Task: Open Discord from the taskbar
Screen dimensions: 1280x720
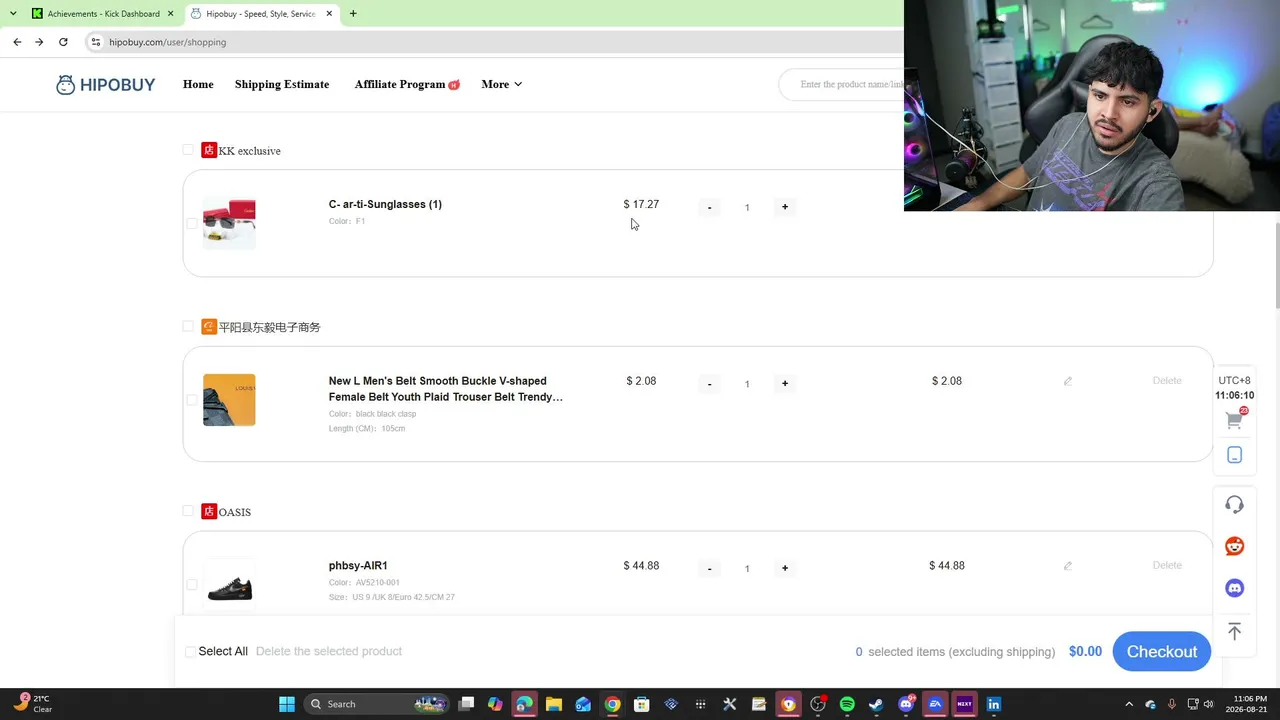Action: [x=906, y=704]
